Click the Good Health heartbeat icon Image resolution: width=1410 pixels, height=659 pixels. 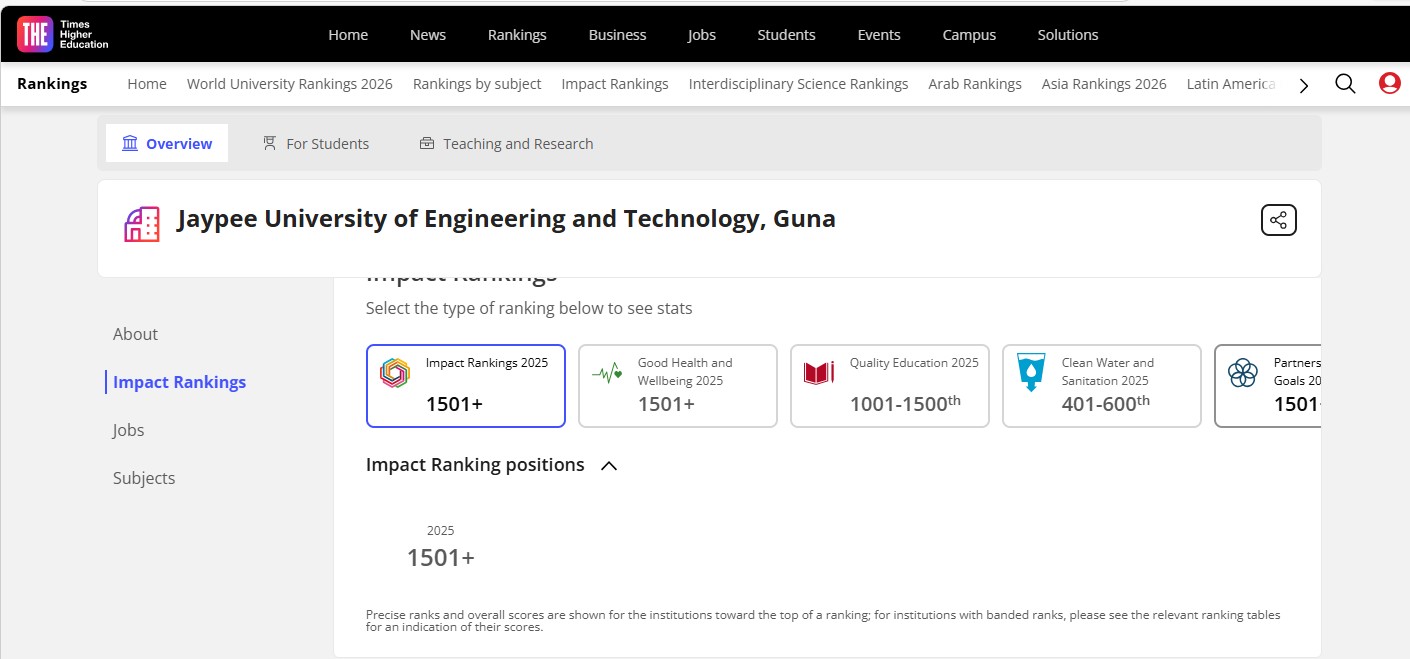[607, 375]
